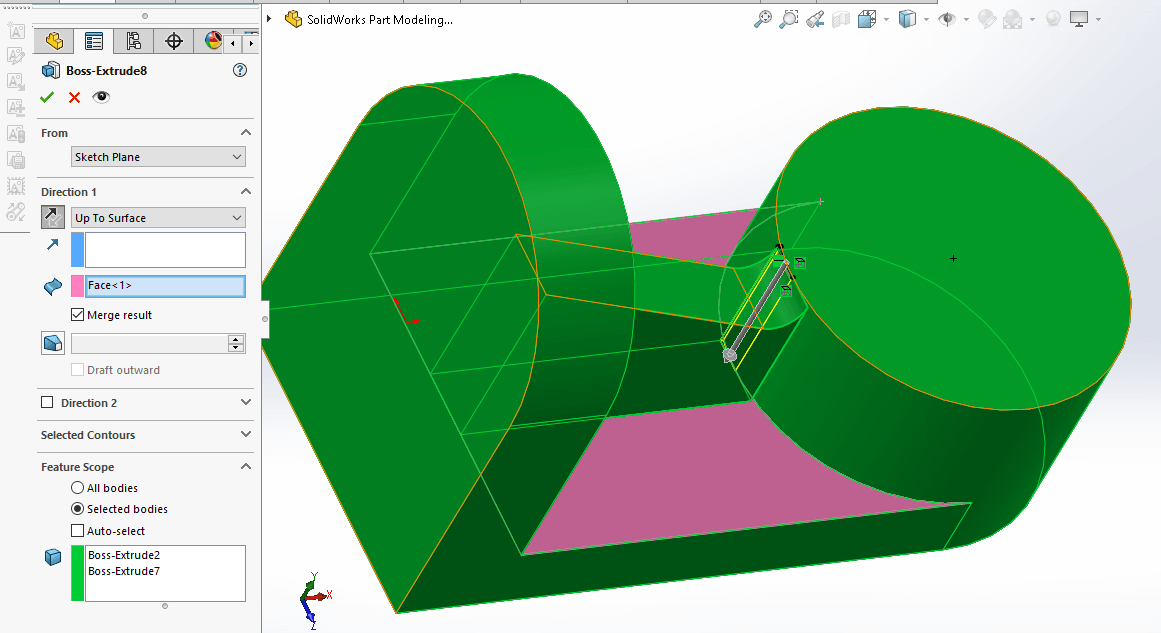The height and width of the screenshot is (633, 1161).
Task: Select the Zoom to Area tool
Action: 789,19
